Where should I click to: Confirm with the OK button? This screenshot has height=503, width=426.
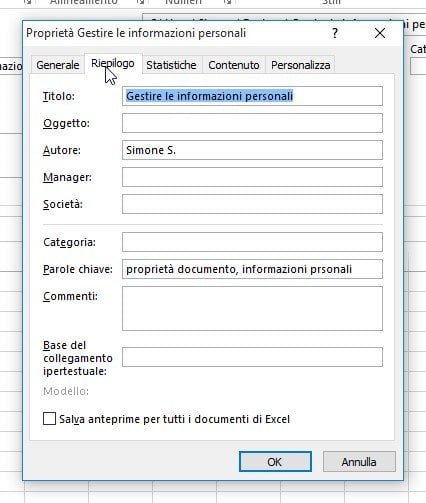pos(275,462)
